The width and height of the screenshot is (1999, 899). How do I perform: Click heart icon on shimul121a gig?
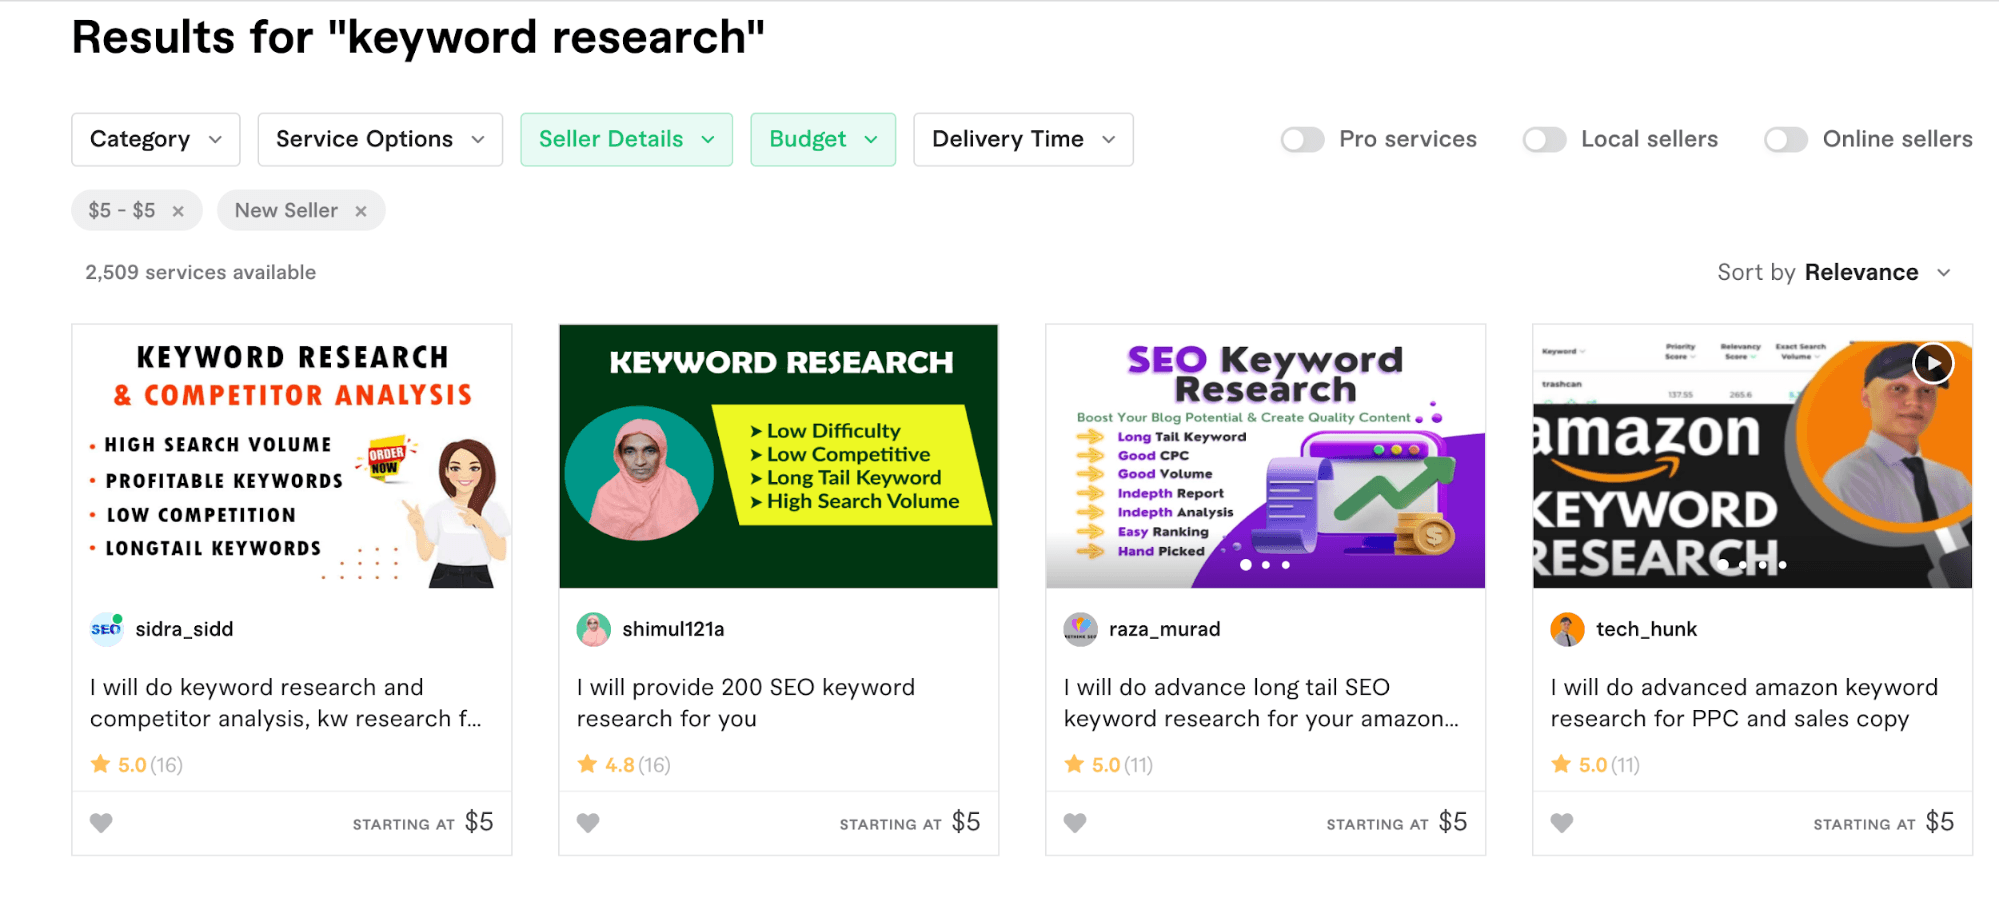pos(588,823)
